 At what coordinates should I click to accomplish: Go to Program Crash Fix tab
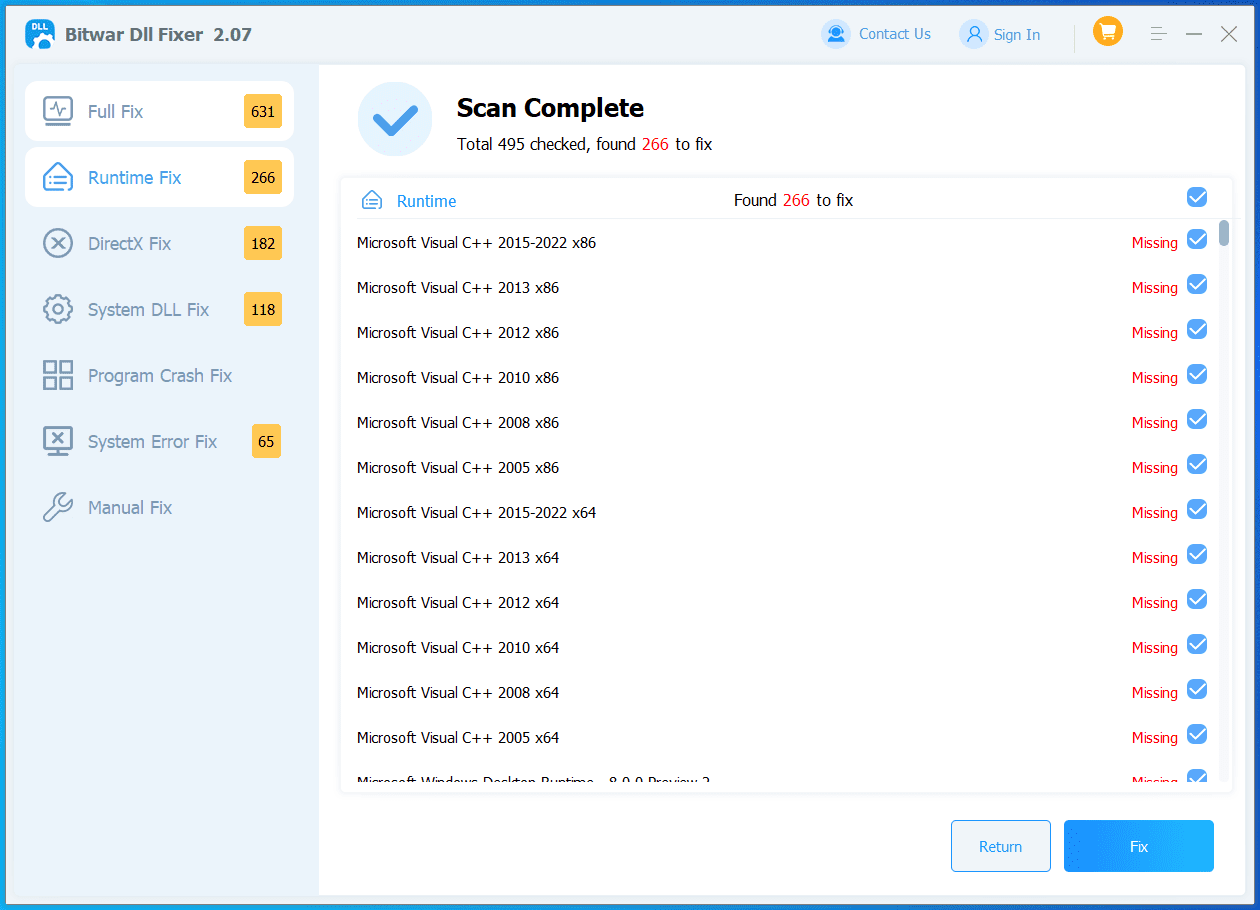[159, 375]
